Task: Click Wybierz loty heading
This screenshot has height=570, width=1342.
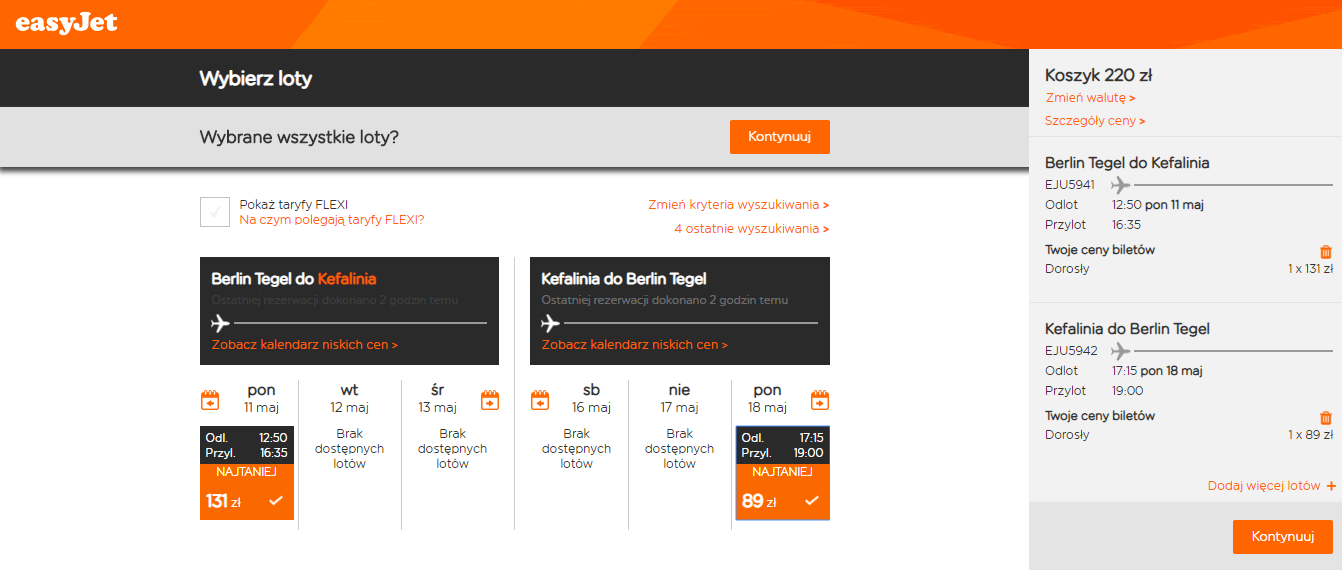Action: click(256, 79)
